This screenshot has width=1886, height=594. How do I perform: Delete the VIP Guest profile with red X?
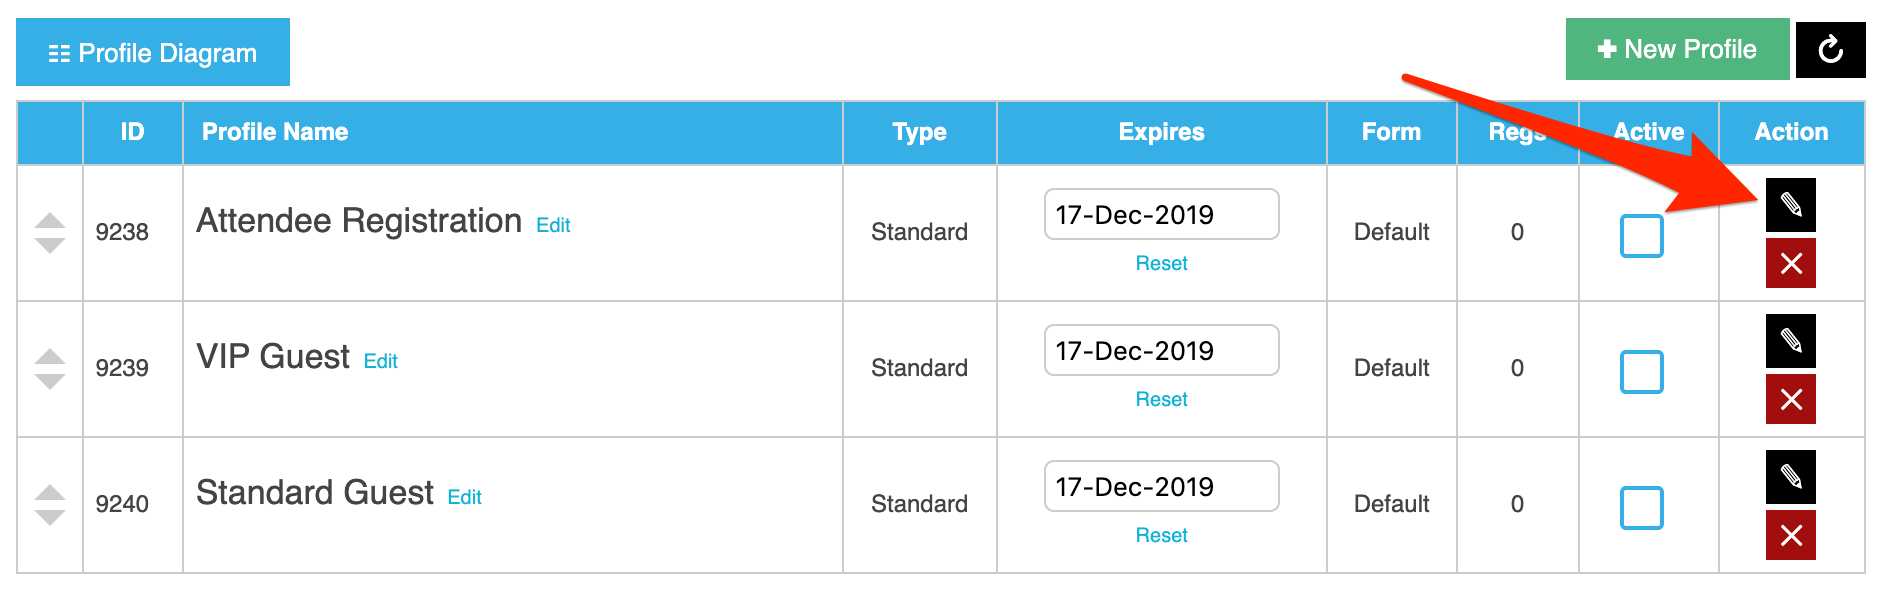click(x=1790, y=399)
